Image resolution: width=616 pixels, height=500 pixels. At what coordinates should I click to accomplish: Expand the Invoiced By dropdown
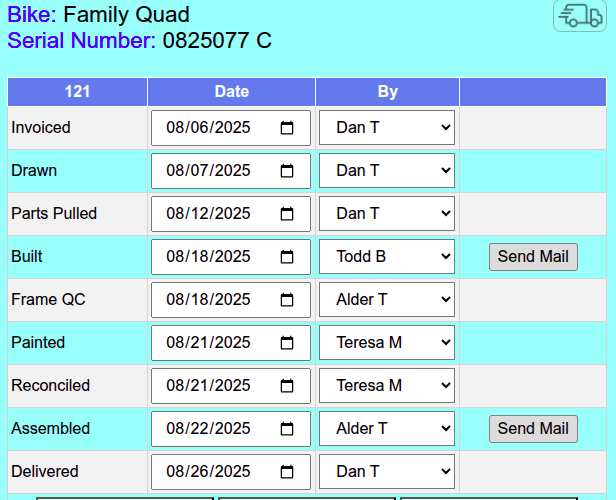click(387, 128)
